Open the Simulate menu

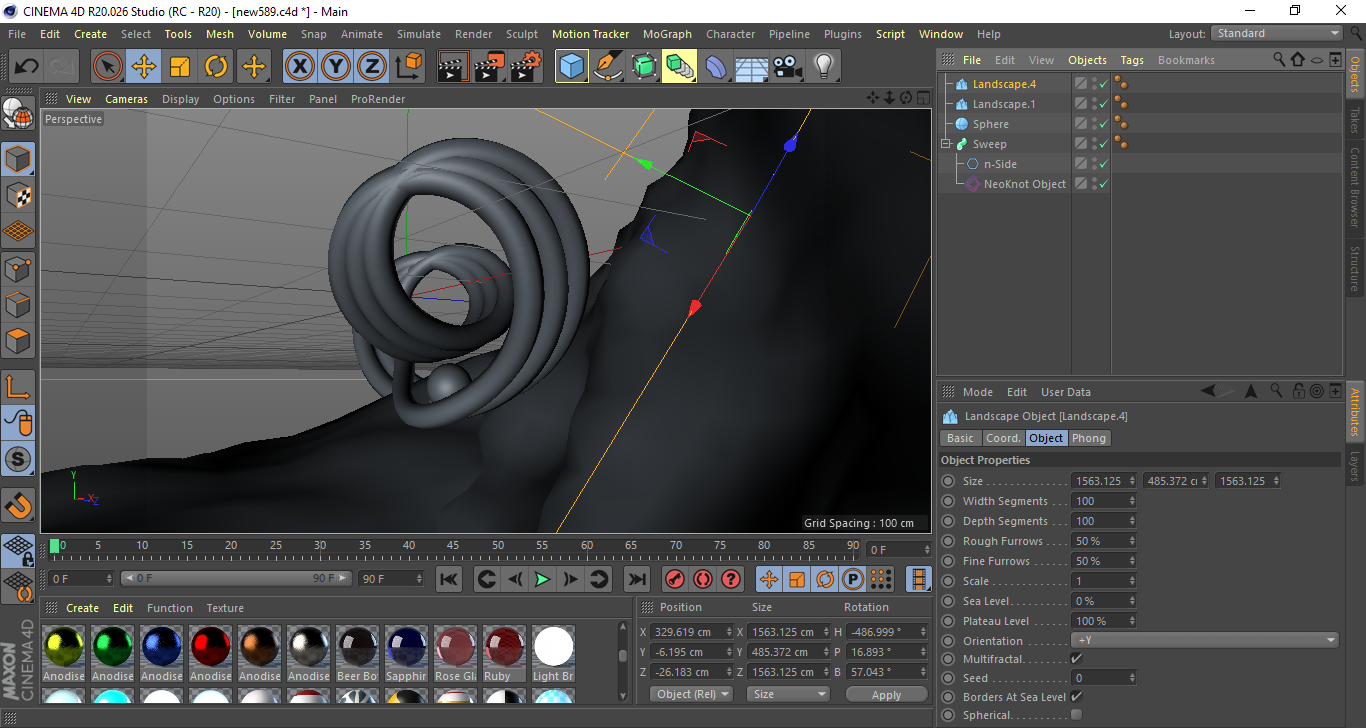(x=418, y=34)
